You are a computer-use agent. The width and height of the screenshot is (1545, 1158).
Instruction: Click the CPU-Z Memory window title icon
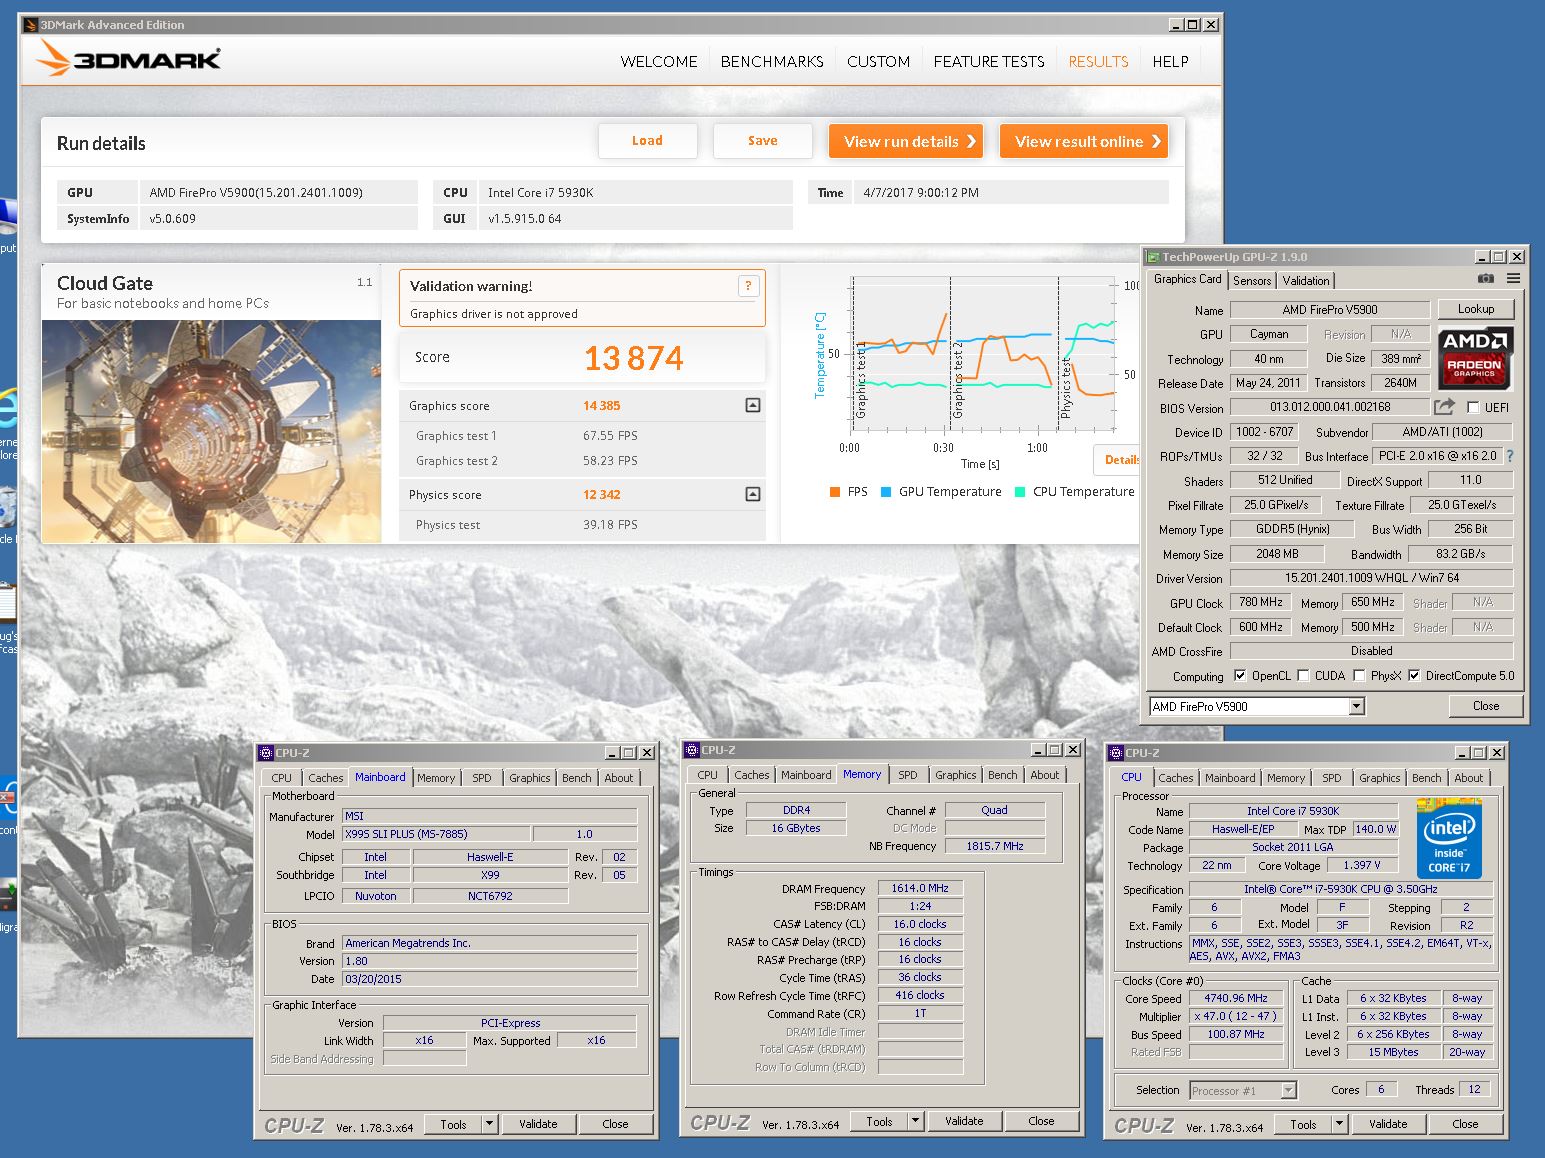(x=691, y=750)
